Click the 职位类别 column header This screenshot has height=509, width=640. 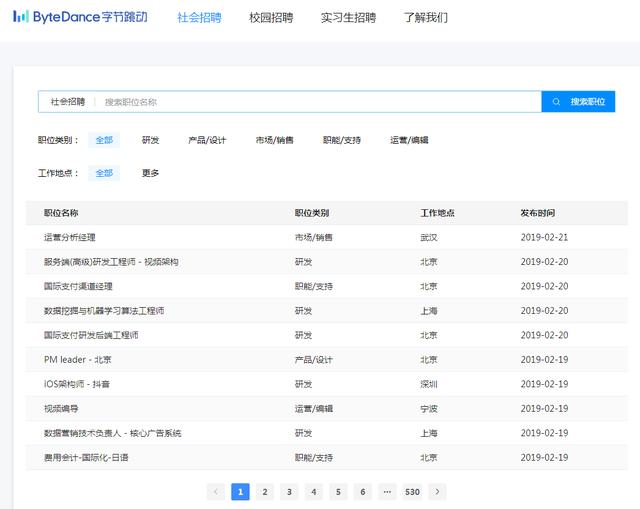312,213
